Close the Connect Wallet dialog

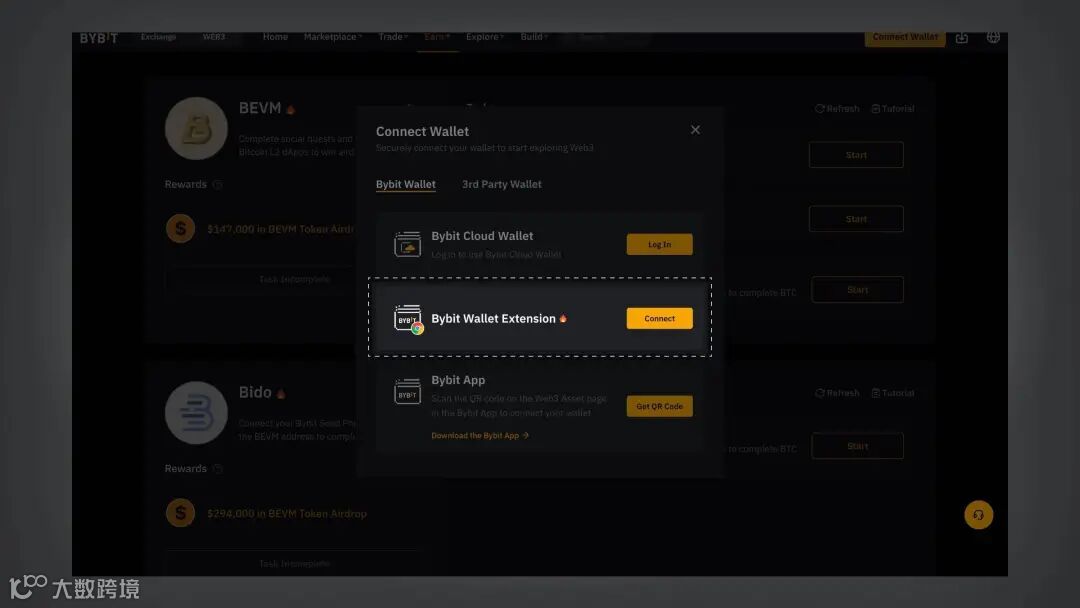(695, 129)
